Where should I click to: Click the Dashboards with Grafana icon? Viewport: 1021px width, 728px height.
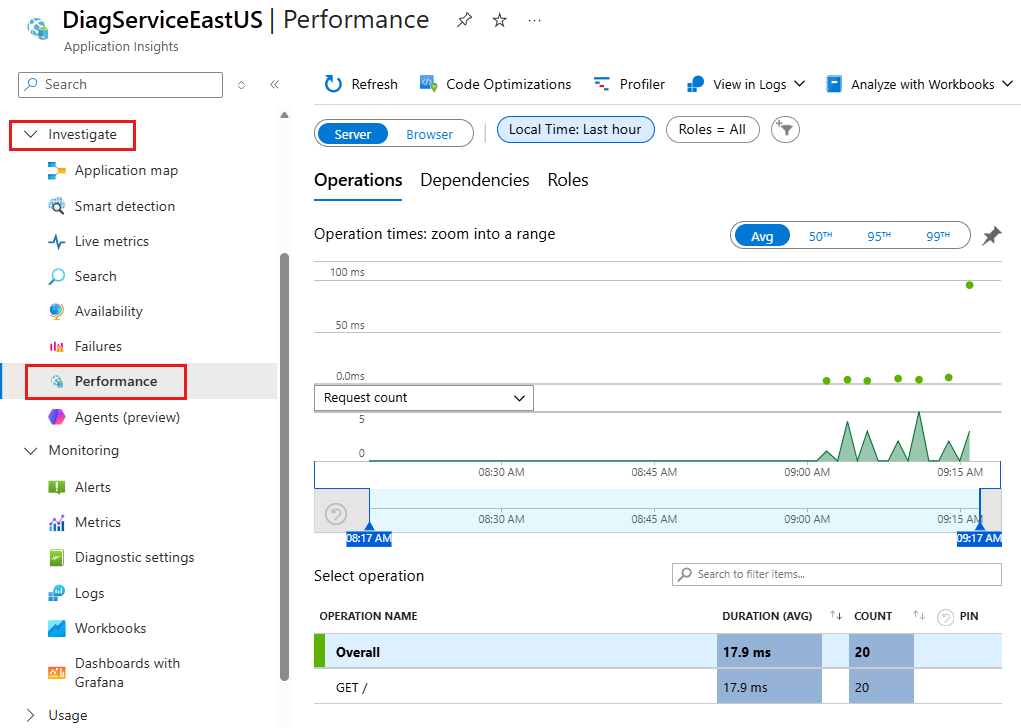(57, 673)
